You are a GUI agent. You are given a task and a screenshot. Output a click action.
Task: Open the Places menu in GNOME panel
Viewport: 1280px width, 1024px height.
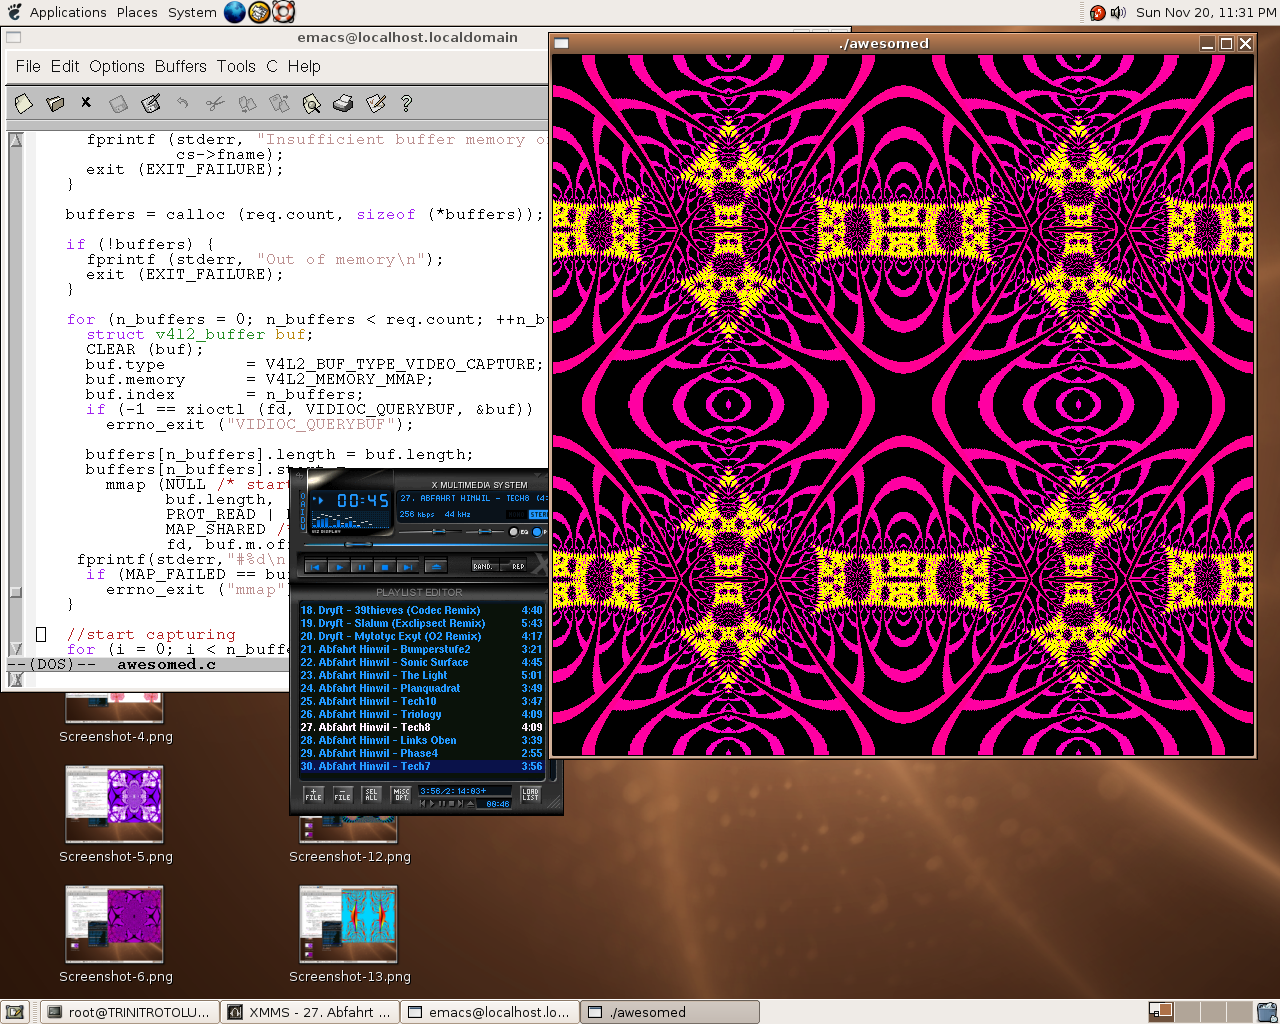[137, 12]
